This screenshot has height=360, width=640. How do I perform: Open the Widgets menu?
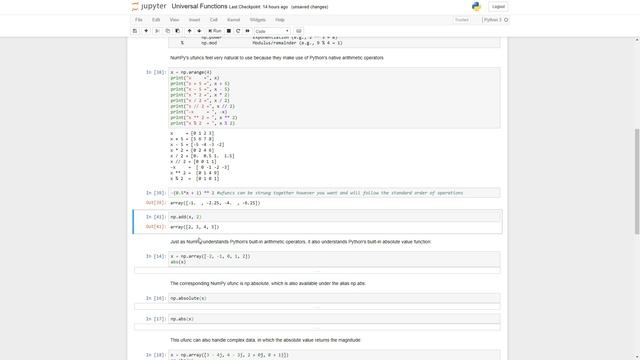coord(258,20)
